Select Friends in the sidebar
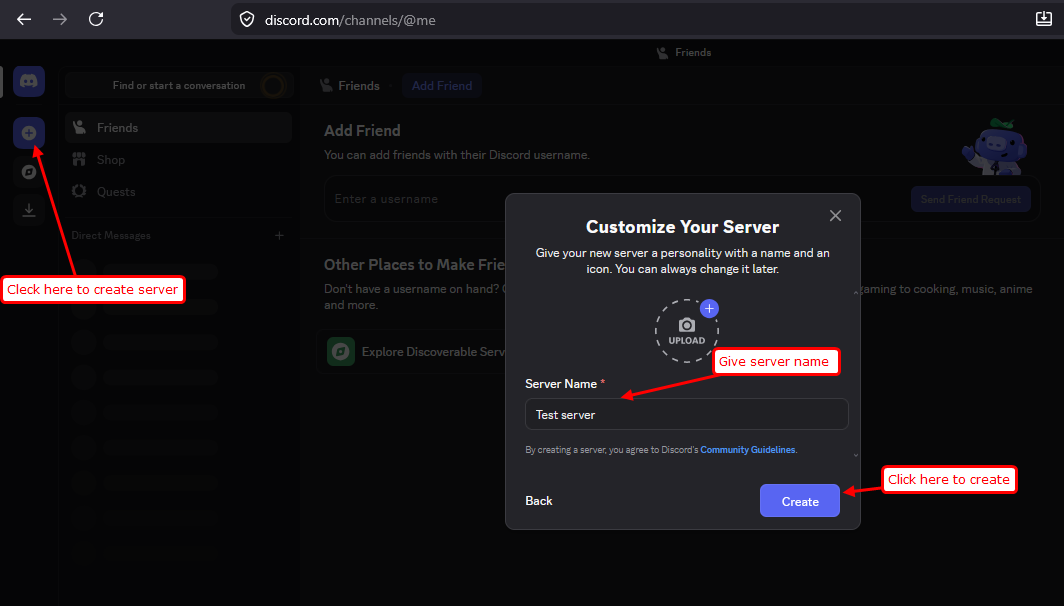The image size is (1064, 606). pos(178,128)
